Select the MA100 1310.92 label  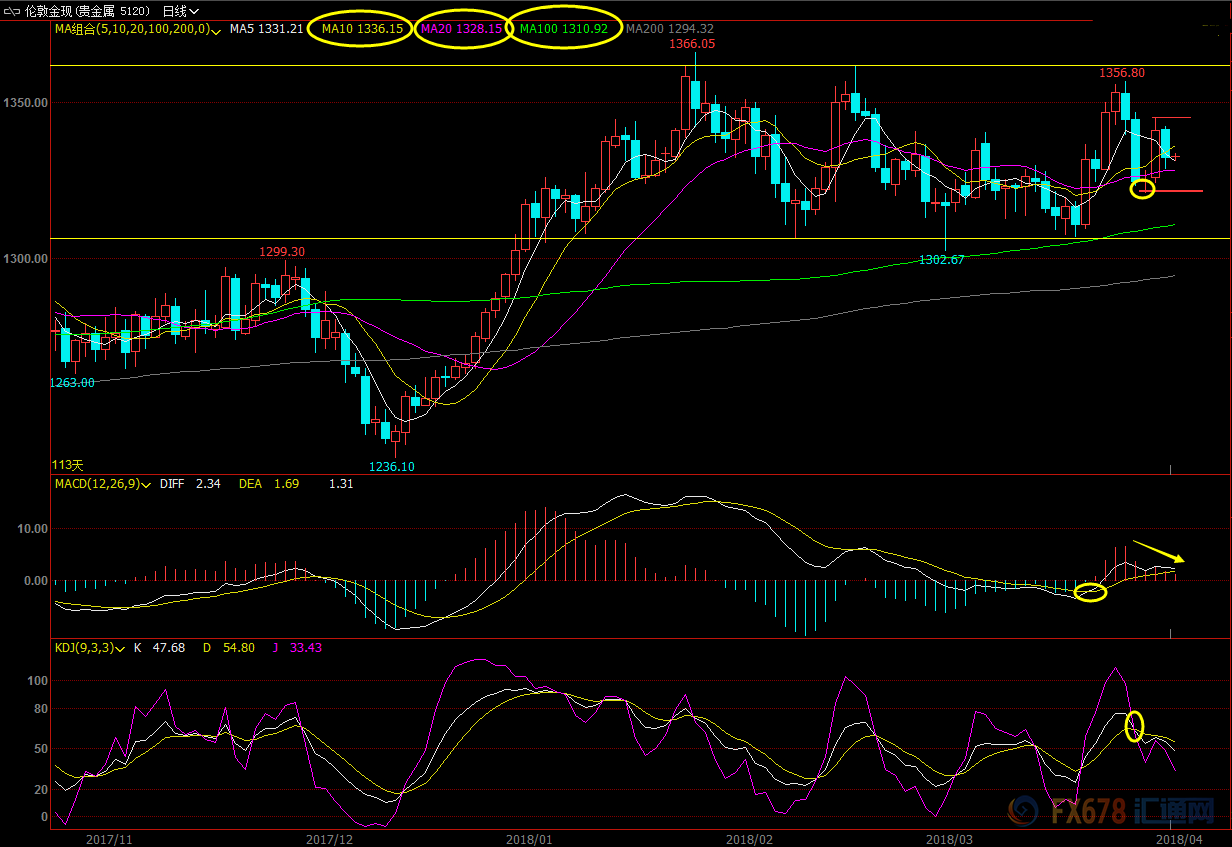pos(563,29)
